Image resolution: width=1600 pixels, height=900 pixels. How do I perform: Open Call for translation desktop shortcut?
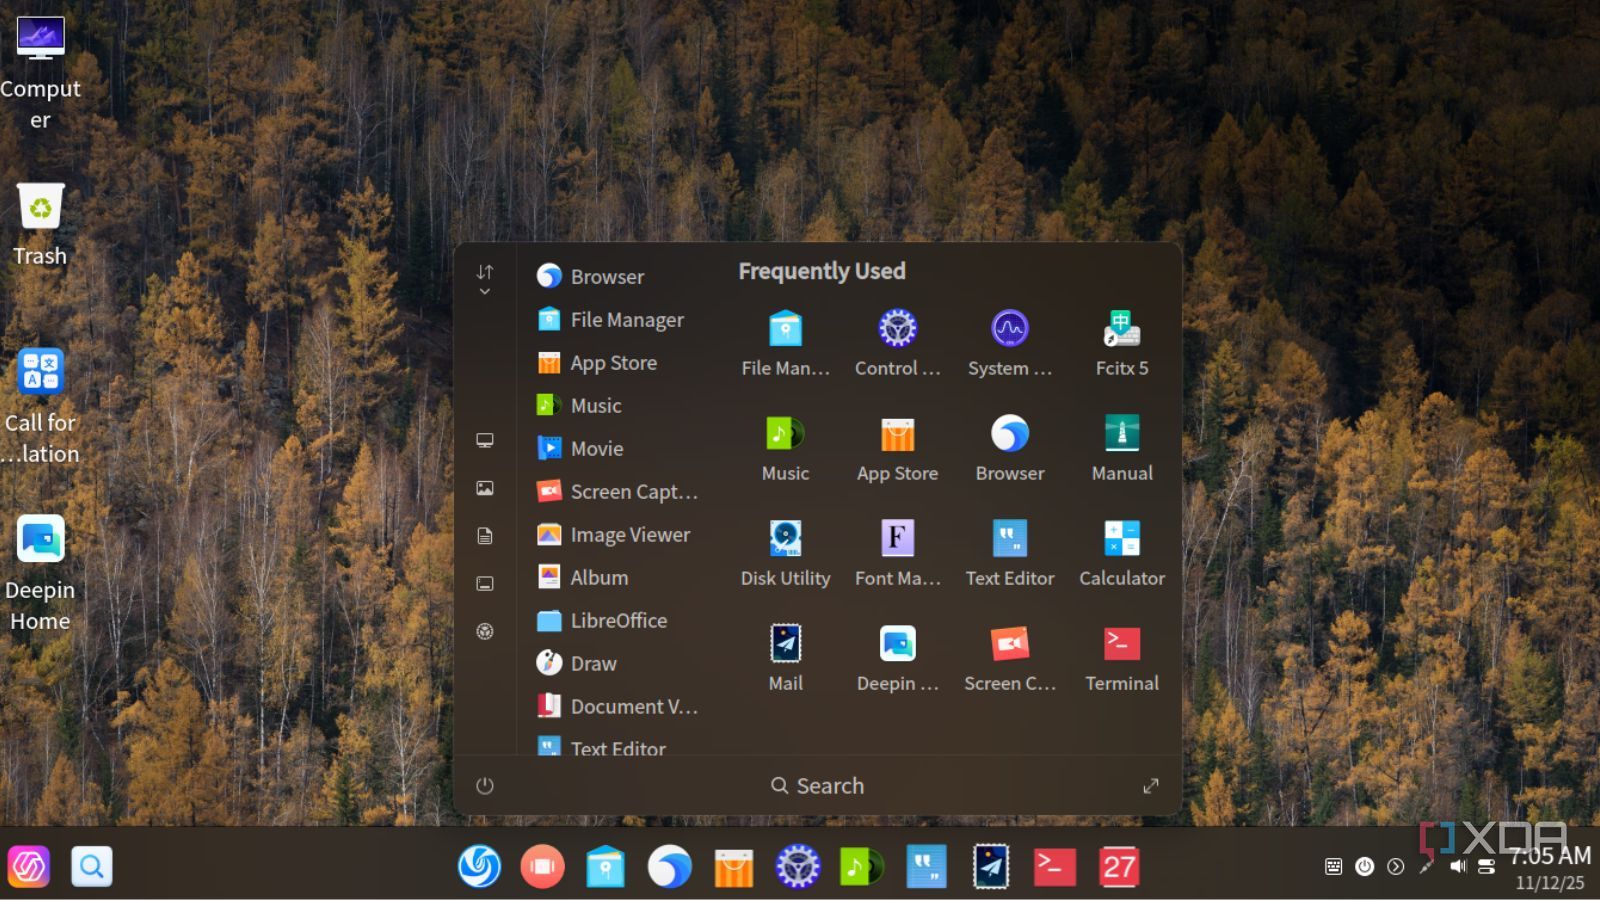click(40, 406)
